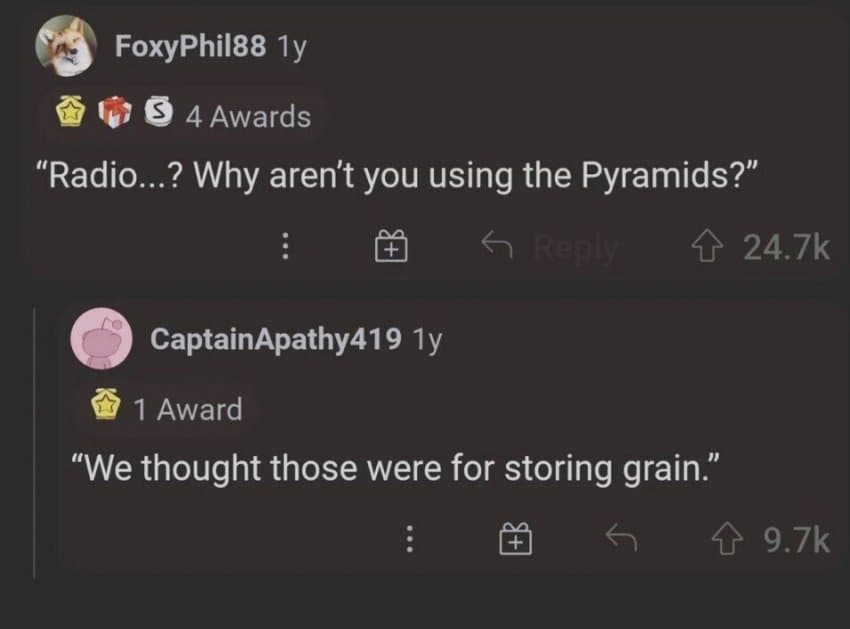This screenshot has height=629, width=850.
Task: Upvote the comment with 24.7k votes
Action: coord(707,247)
